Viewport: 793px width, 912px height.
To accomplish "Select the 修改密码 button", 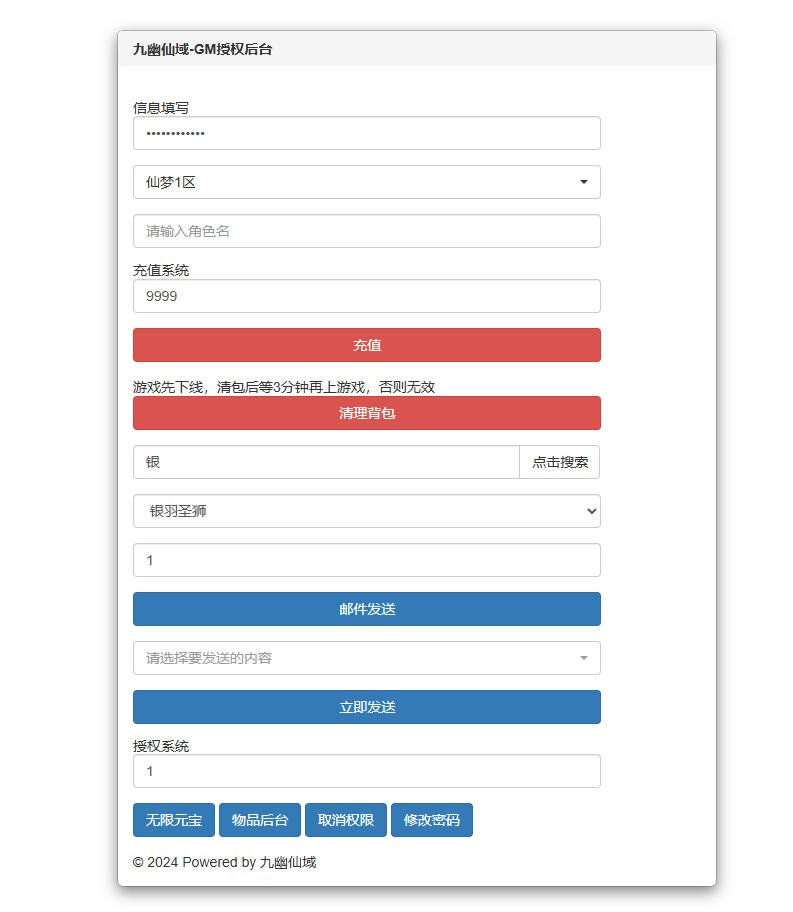I will pyautogui.click(x=432, y=820).
